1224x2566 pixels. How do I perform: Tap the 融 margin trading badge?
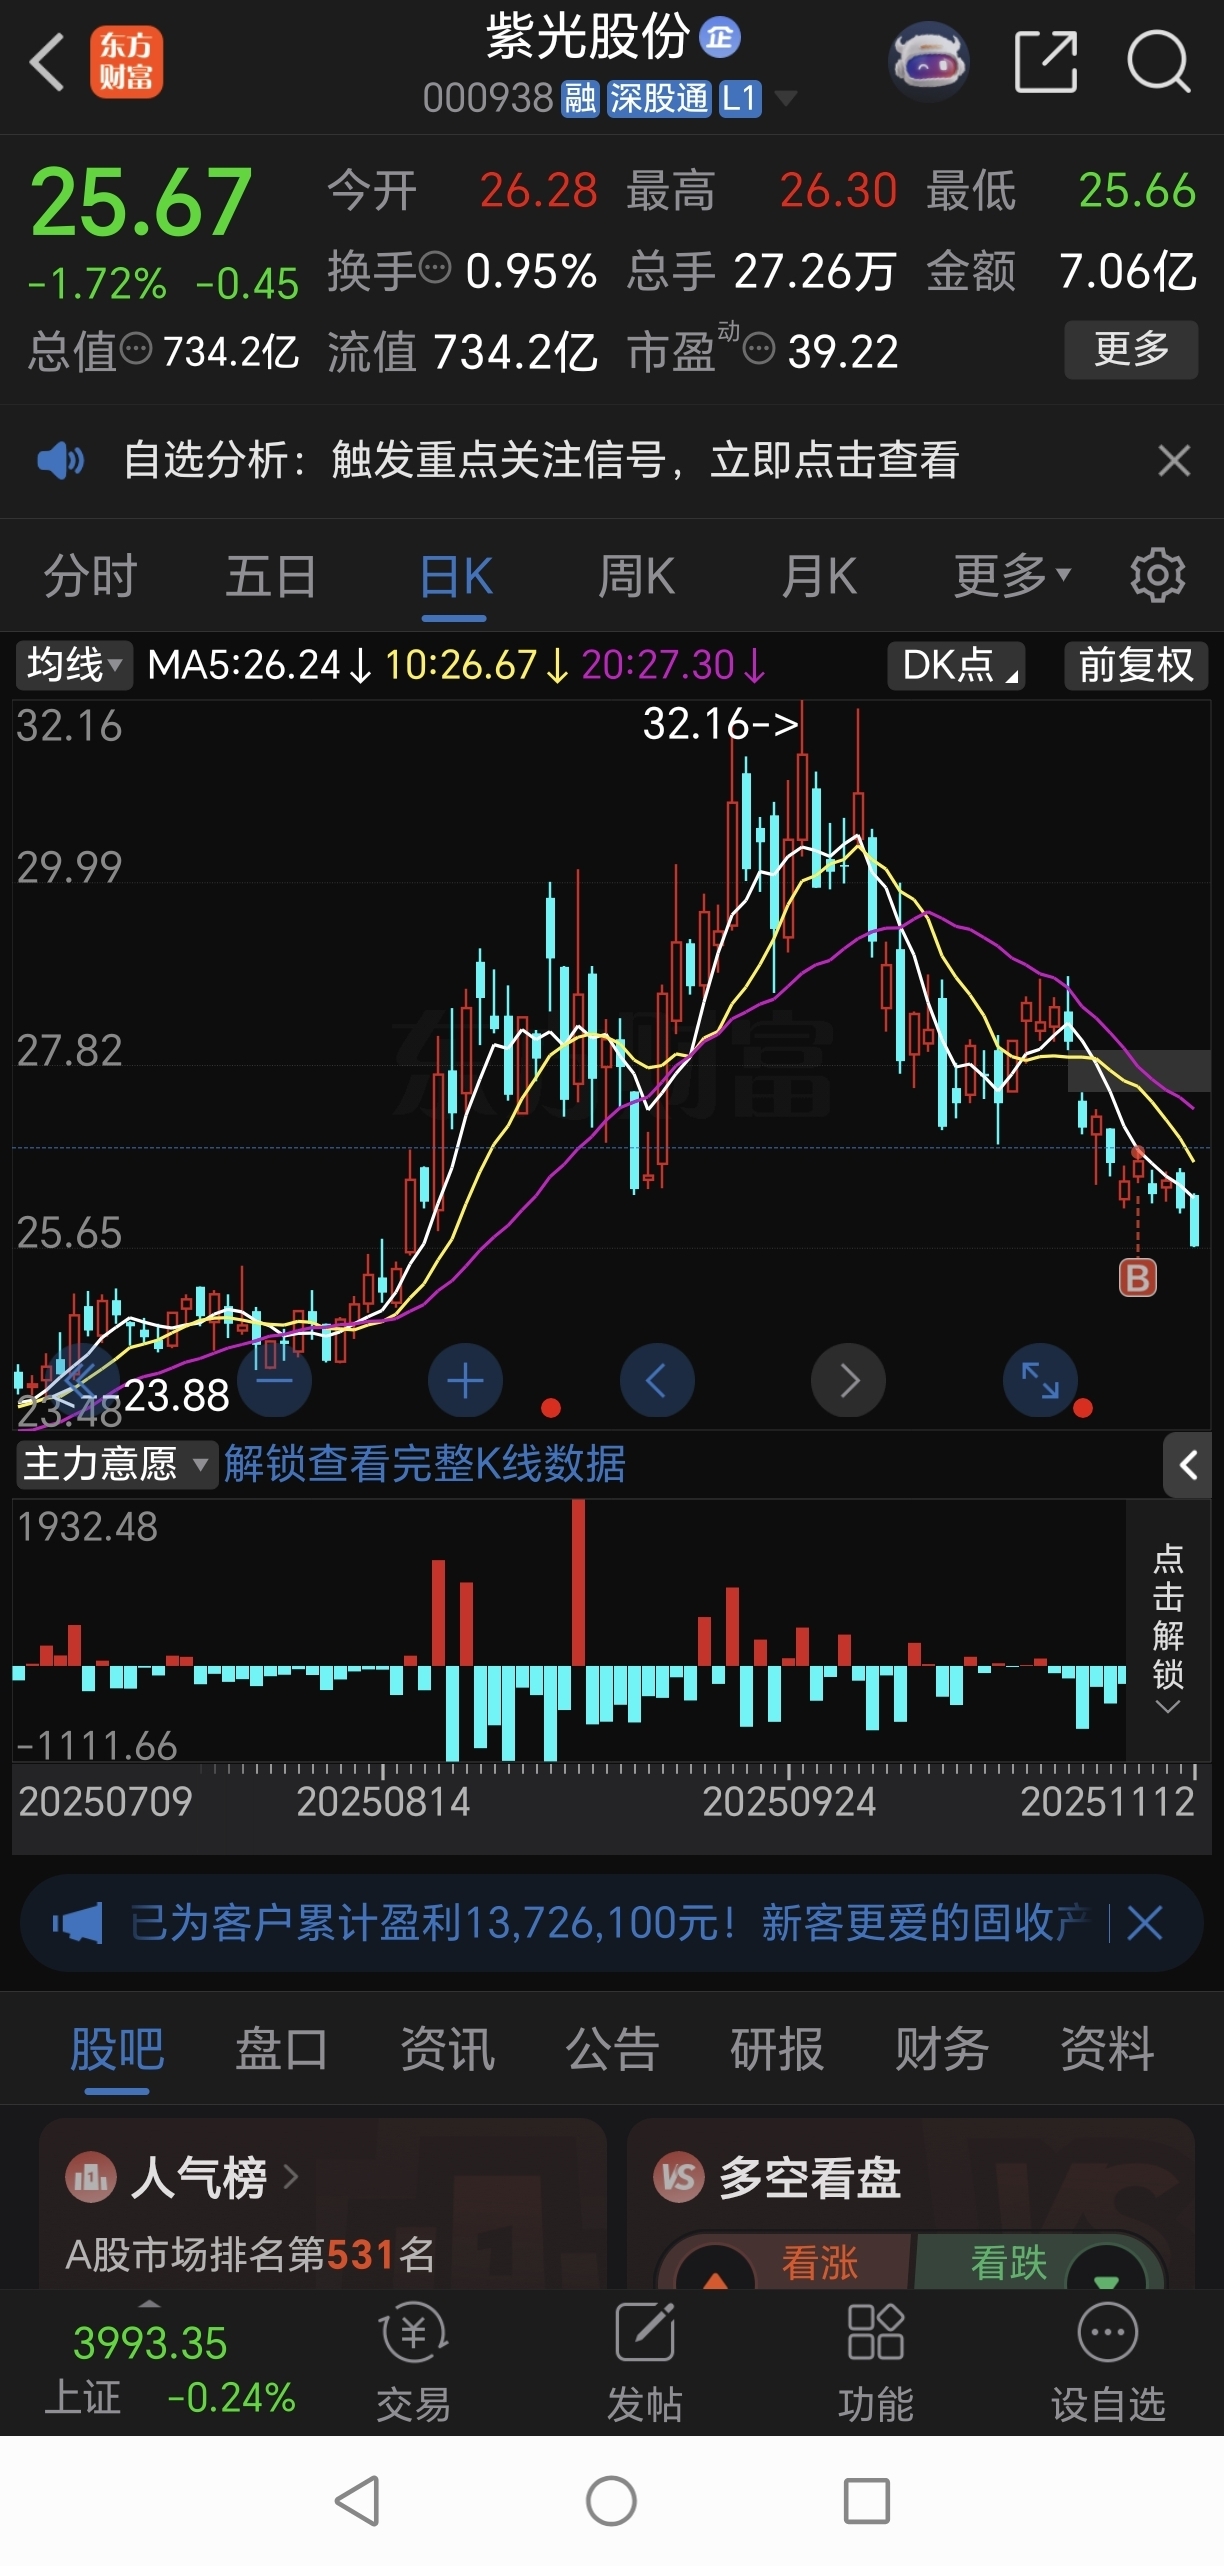pyautogui.click(x=580, y=98)
